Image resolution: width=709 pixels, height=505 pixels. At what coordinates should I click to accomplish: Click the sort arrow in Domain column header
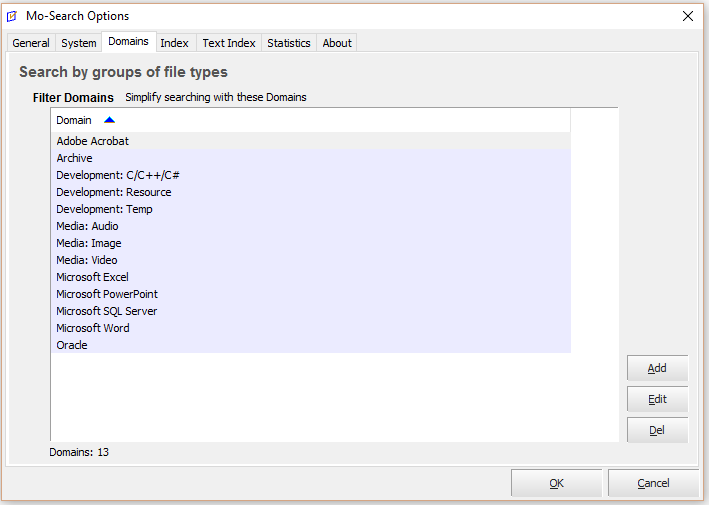109,120
